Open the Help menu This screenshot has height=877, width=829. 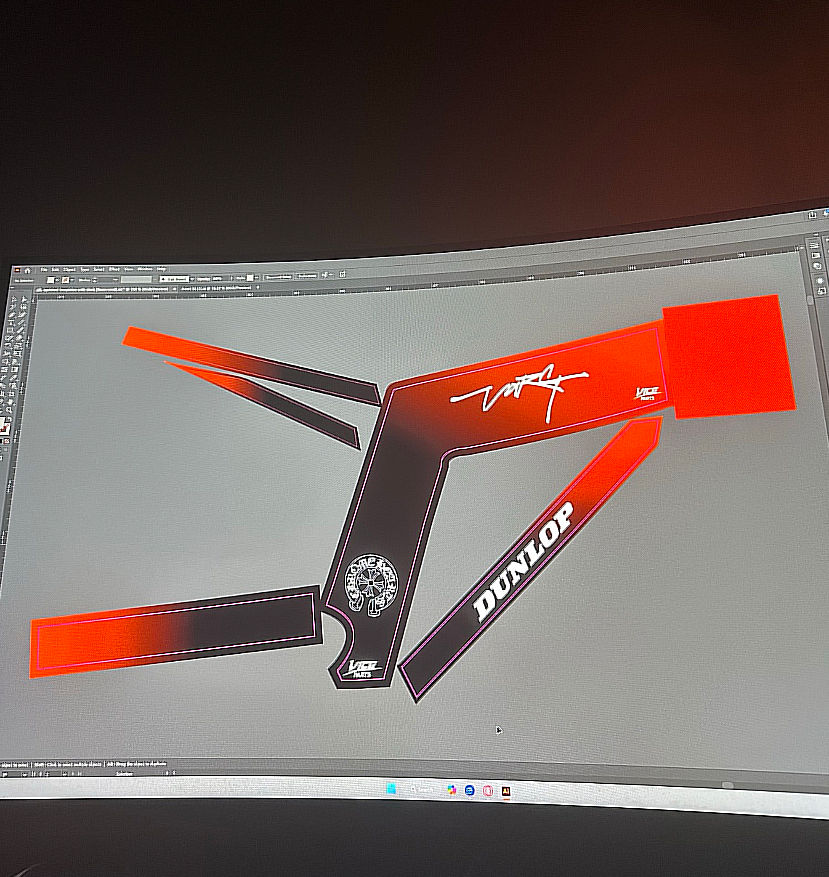click(161, 269)
